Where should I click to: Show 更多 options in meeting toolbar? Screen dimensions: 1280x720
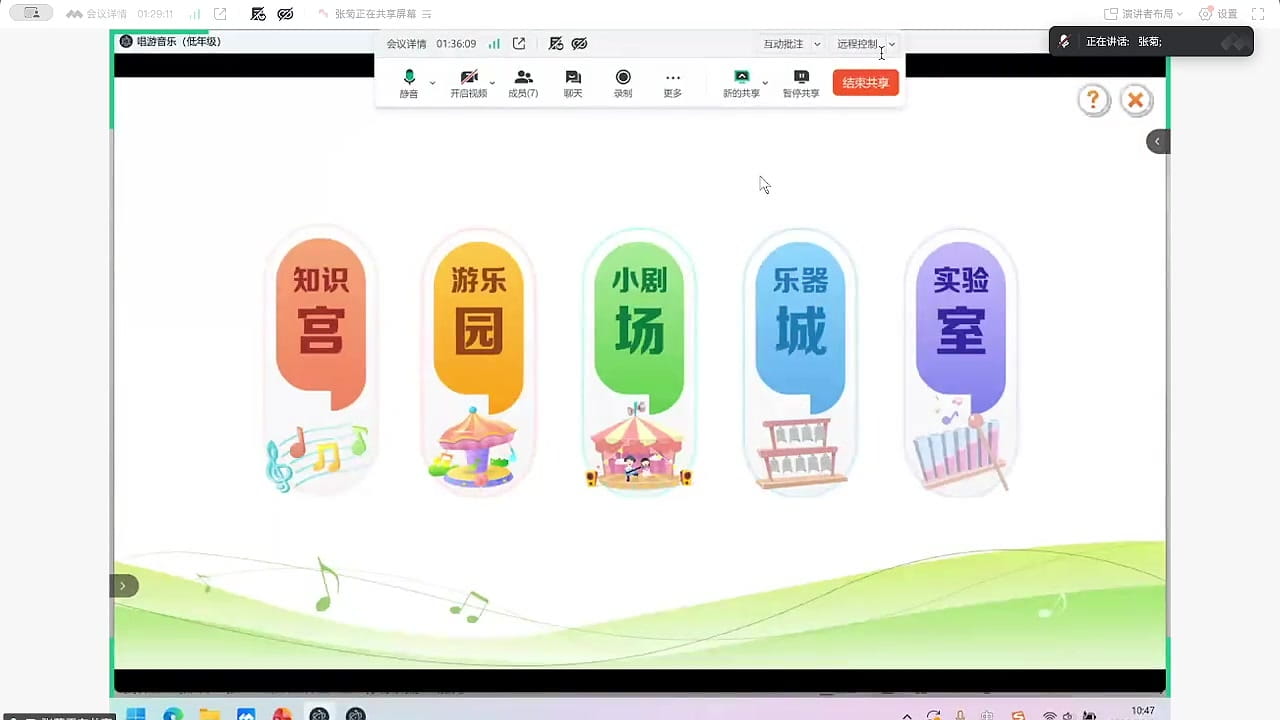[x=673, y=84]
